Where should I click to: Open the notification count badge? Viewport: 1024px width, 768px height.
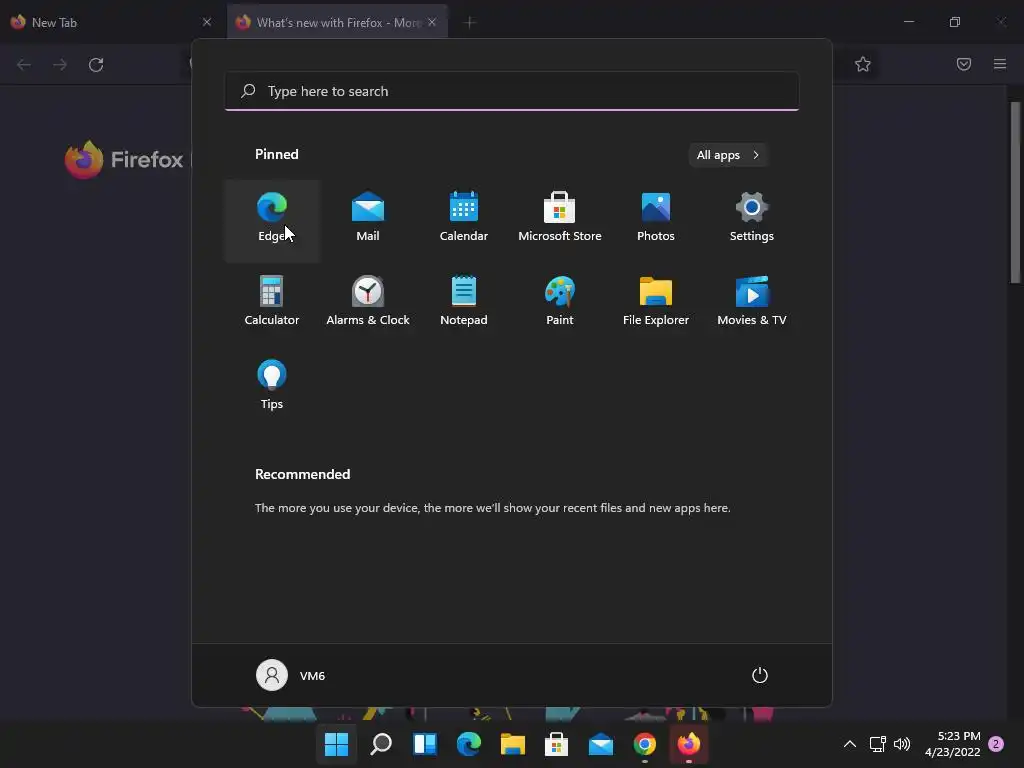click(996, 744)
